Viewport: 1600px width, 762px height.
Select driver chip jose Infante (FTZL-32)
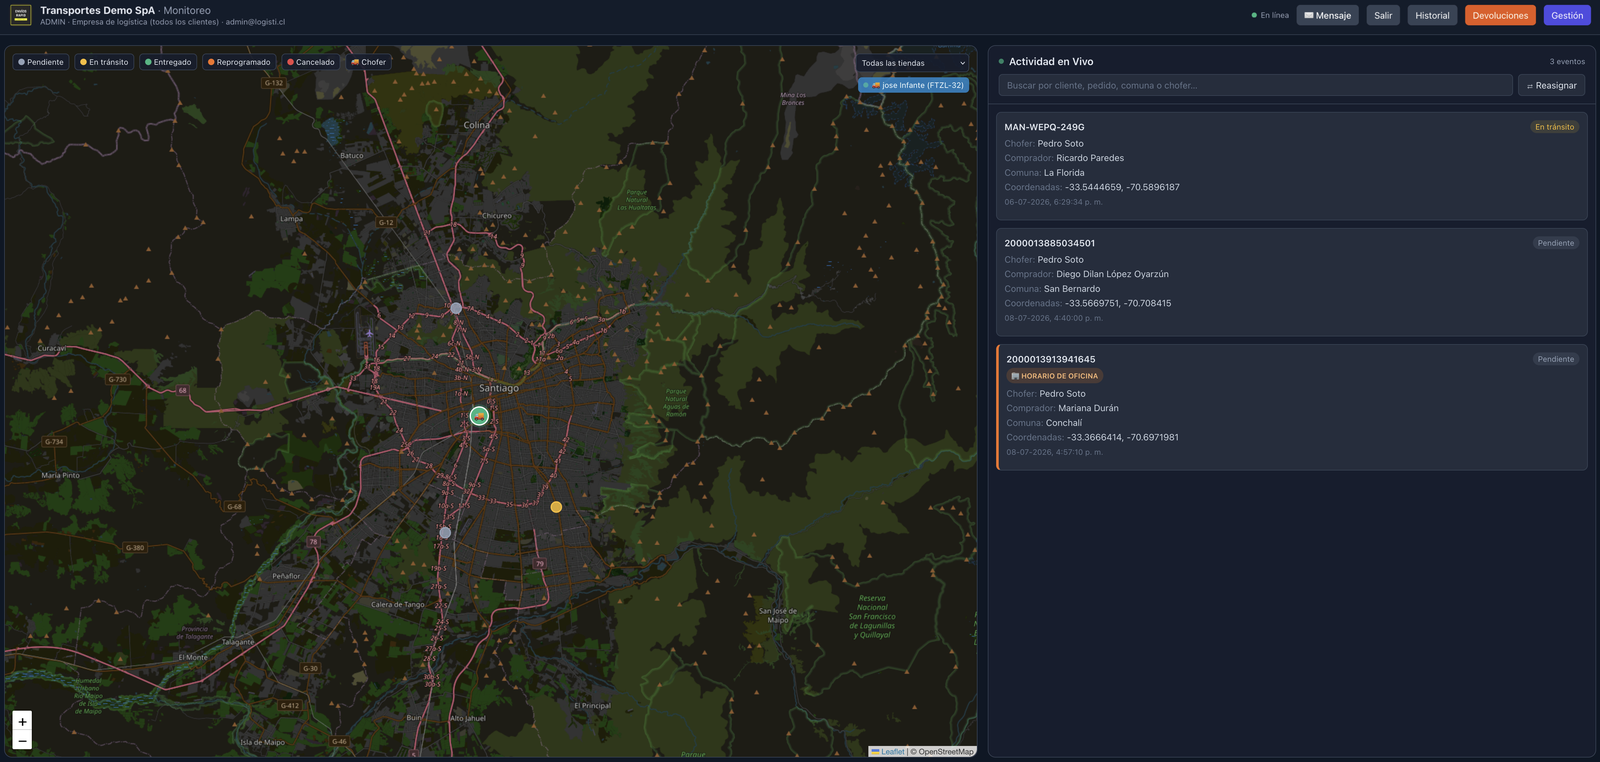(x=913, y=85)
